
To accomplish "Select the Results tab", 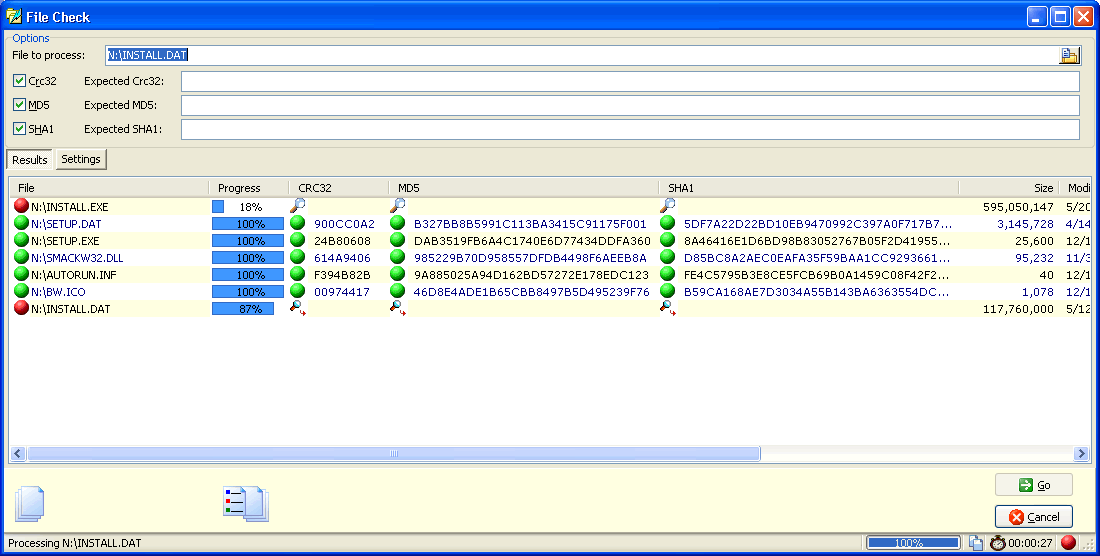I will pos(30,160).
